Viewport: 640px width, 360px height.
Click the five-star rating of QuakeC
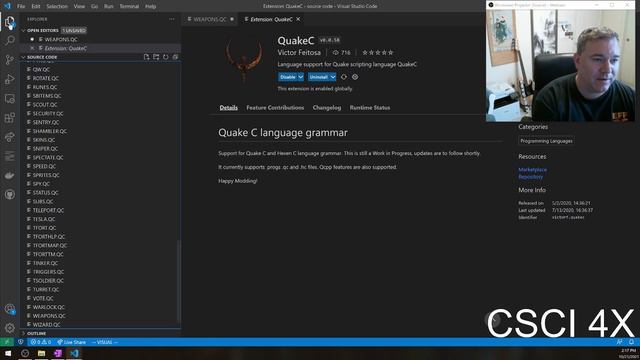(x=378, y=52)
